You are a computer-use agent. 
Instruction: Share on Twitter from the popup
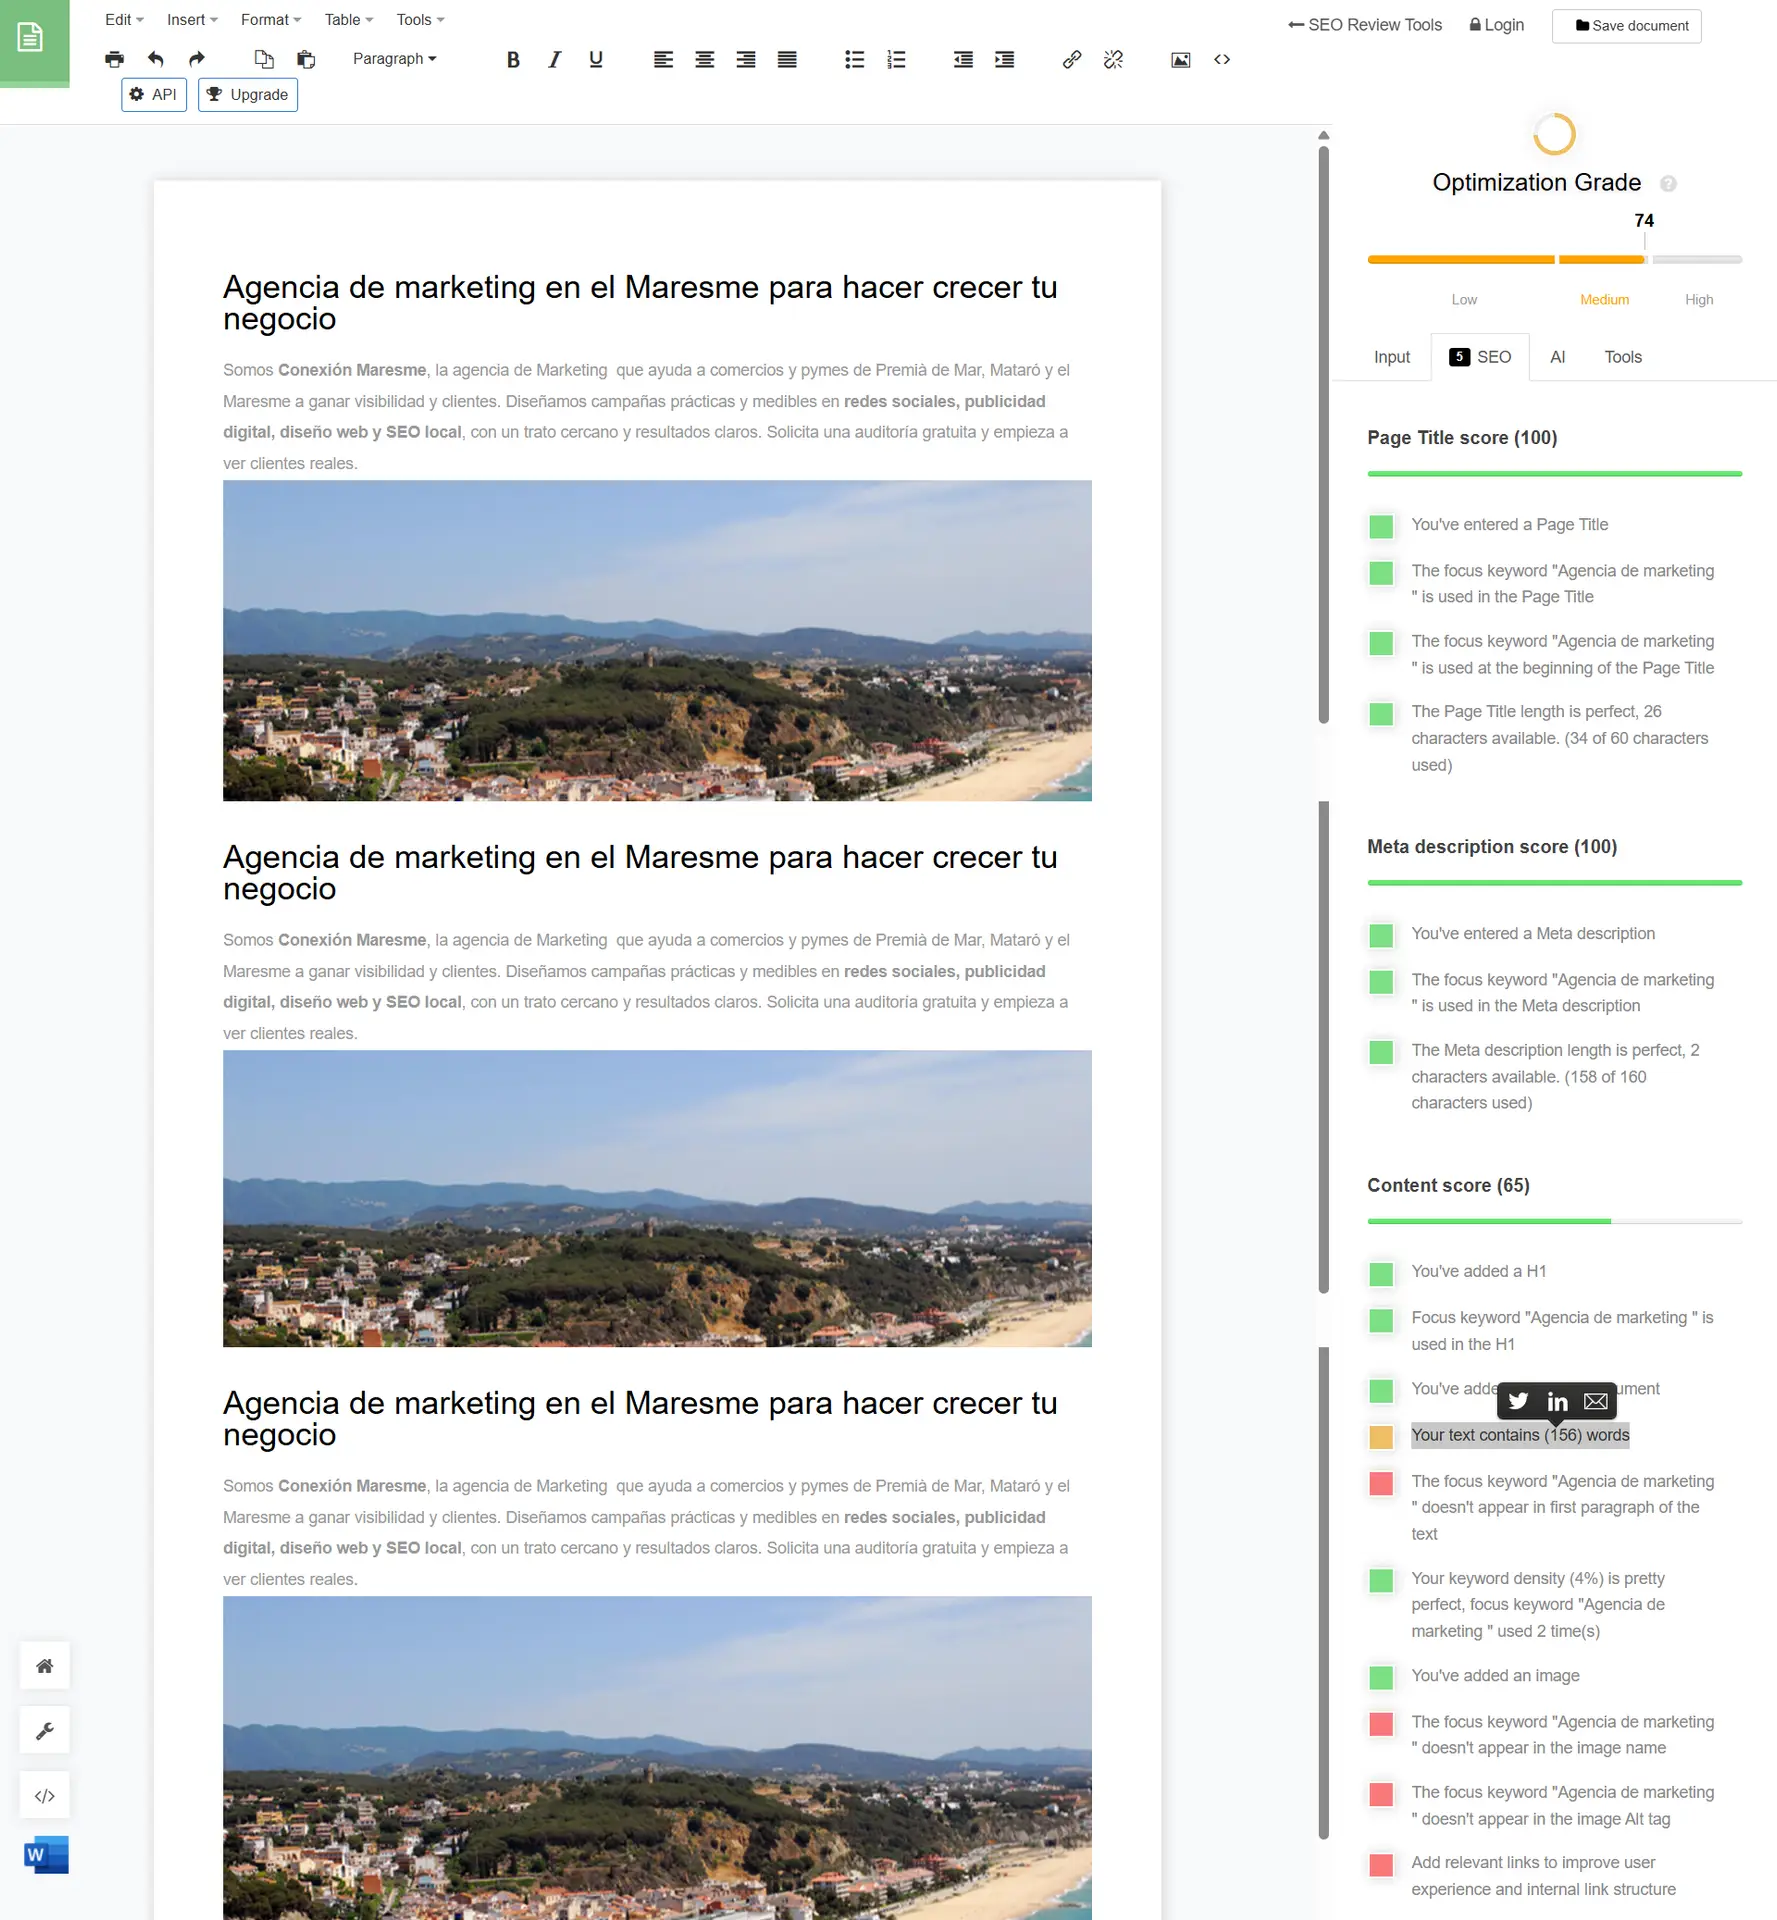(1518, 1401)
